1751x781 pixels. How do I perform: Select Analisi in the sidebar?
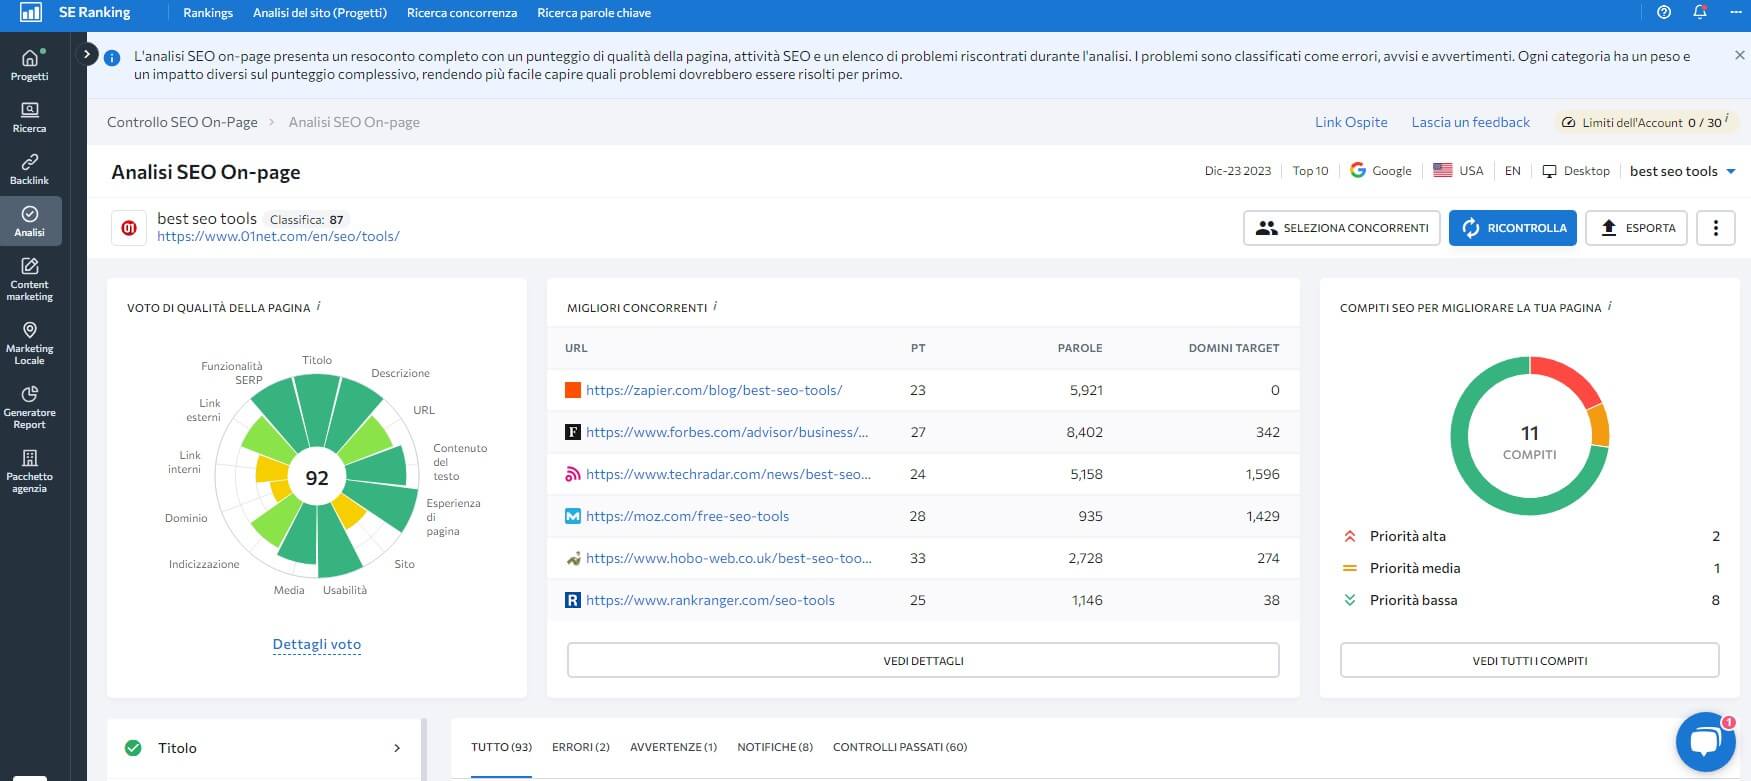point(30,221)
